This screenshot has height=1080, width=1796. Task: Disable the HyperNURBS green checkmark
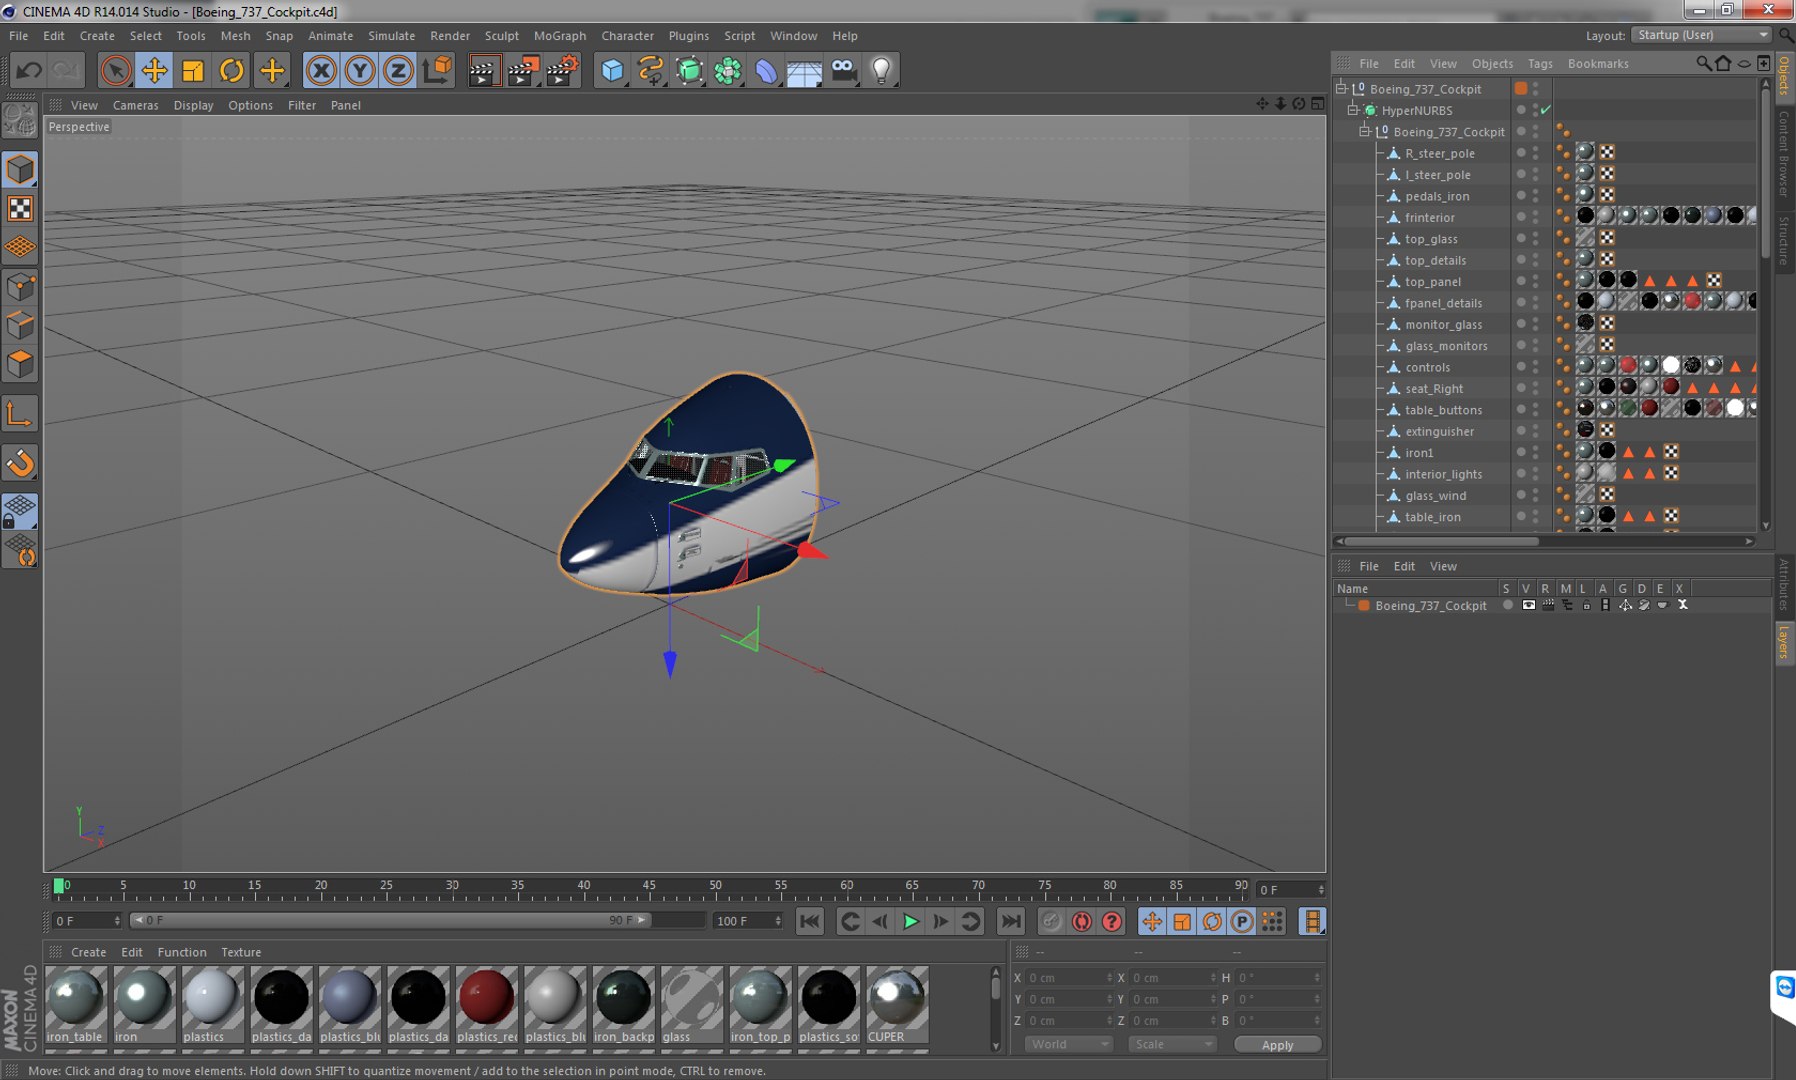tap(1546, 110)
